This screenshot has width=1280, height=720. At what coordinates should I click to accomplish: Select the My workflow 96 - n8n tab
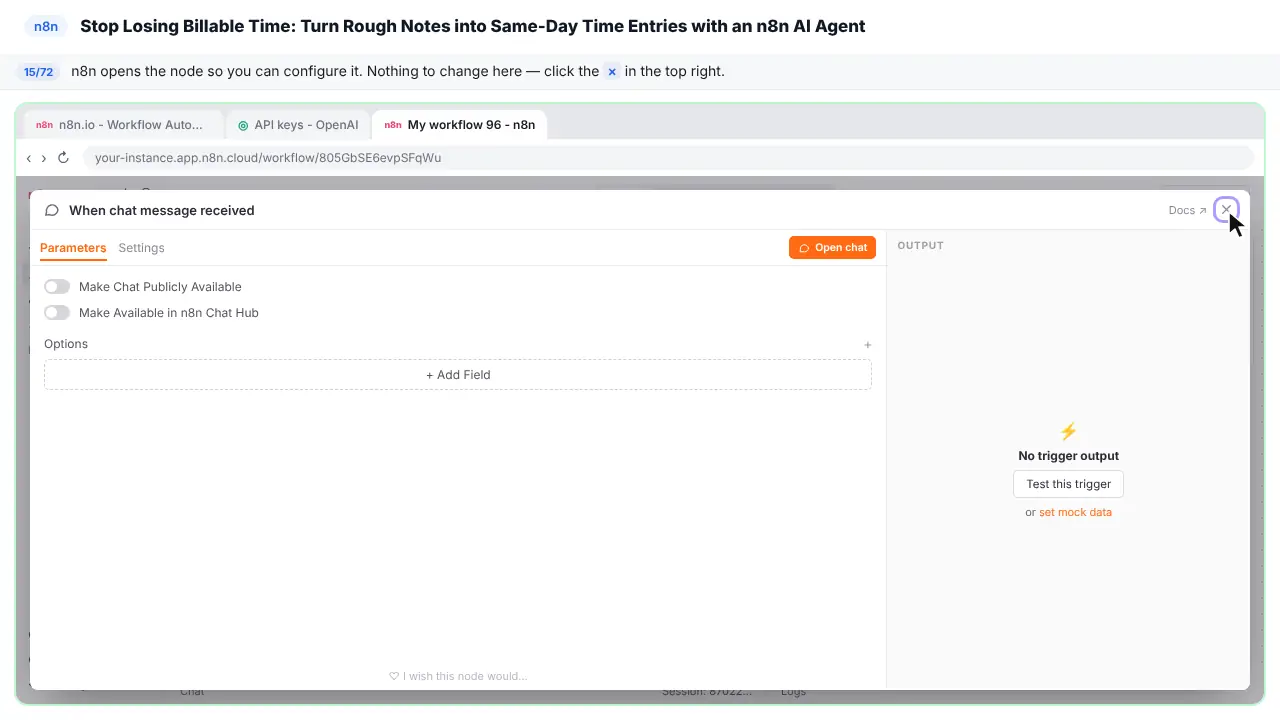[459, 125]
